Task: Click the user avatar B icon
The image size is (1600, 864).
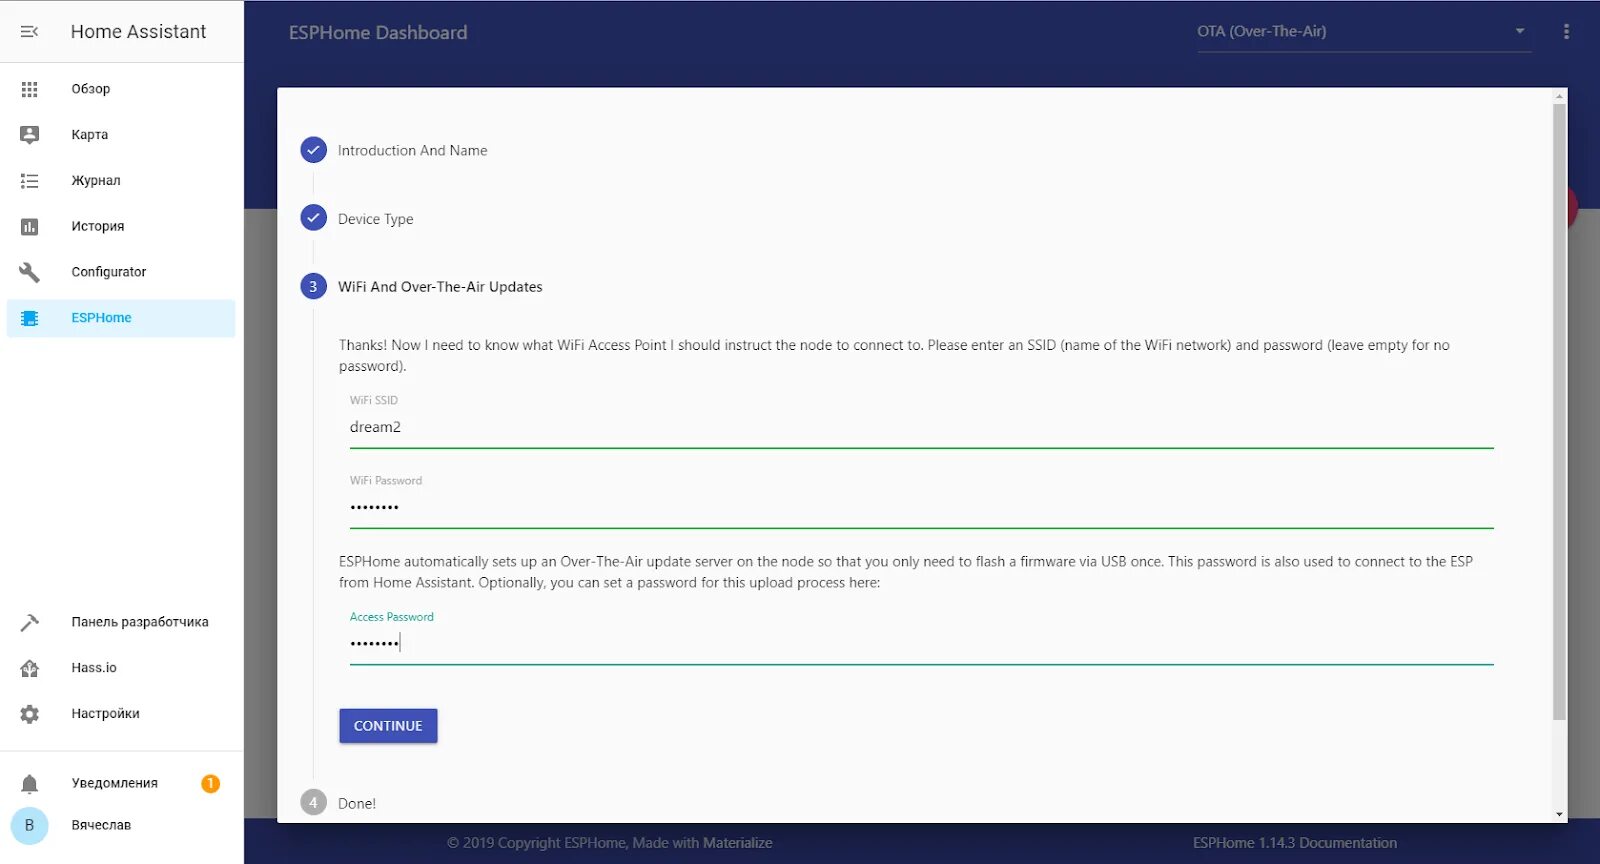Action: click(29, 825)
